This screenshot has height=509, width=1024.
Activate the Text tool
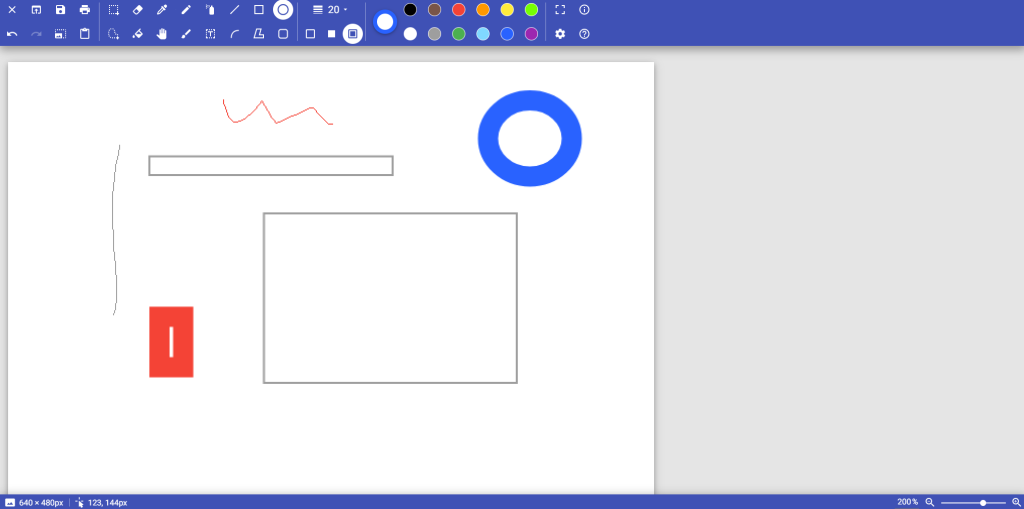point(210,34)
